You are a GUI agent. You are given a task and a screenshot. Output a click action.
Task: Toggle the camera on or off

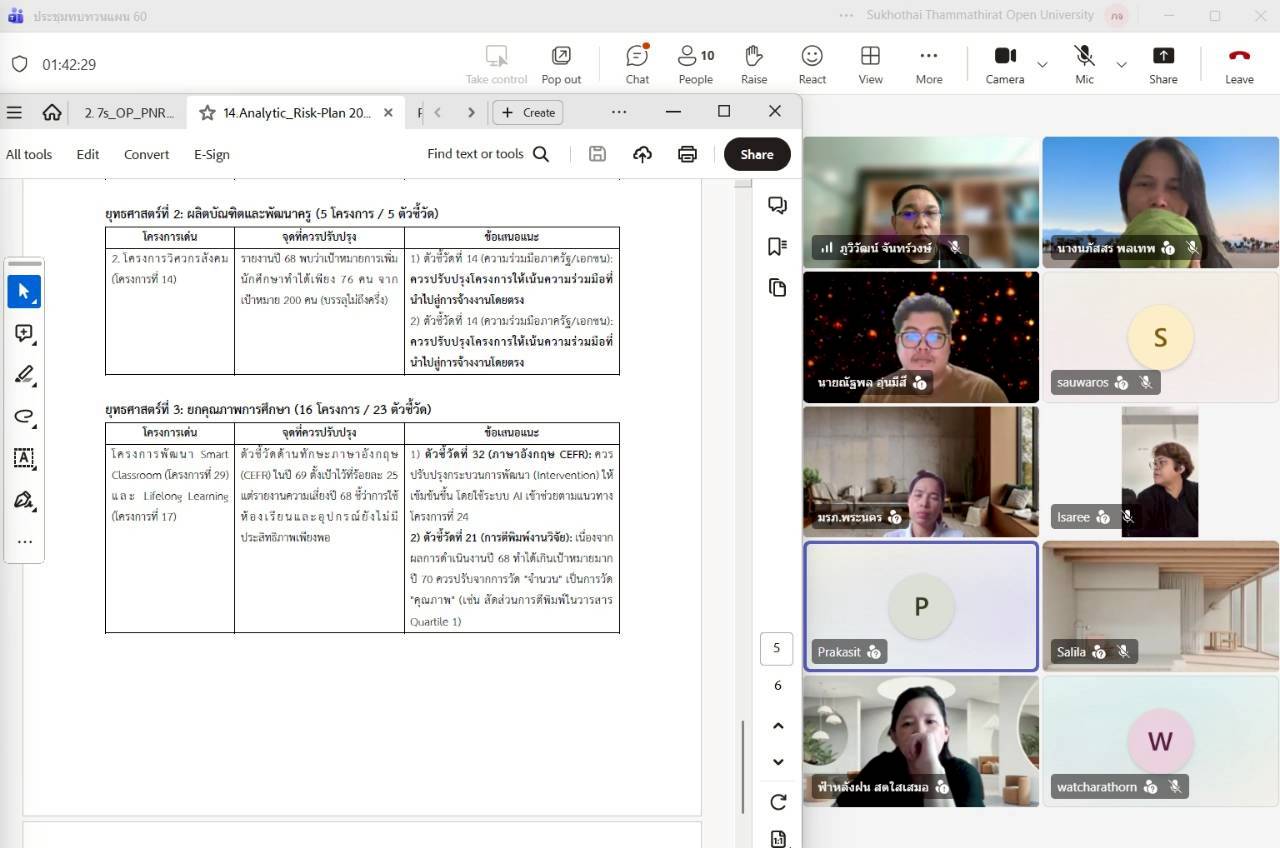coord(1004,64)
